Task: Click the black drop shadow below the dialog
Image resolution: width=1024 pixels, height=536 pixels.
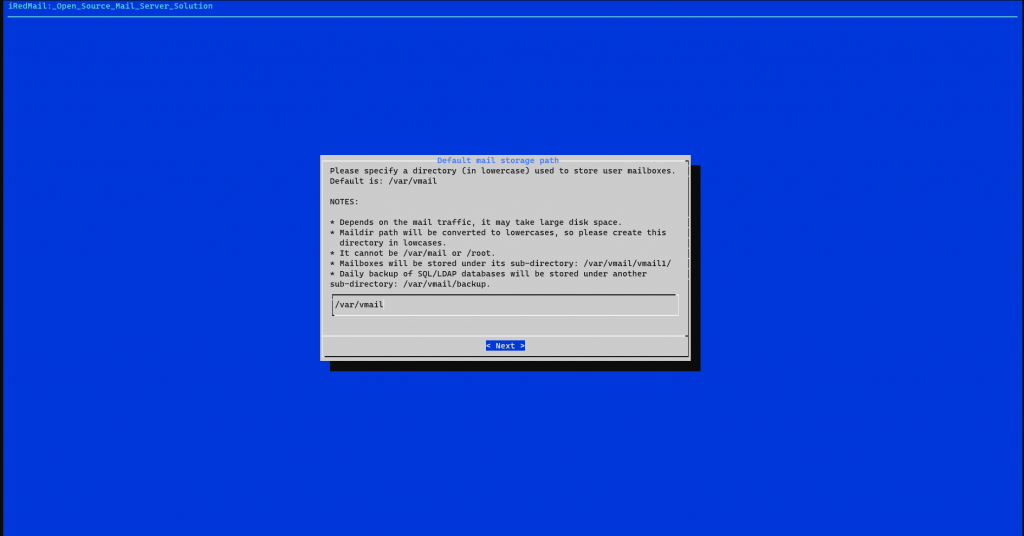Action: [515, 366]
